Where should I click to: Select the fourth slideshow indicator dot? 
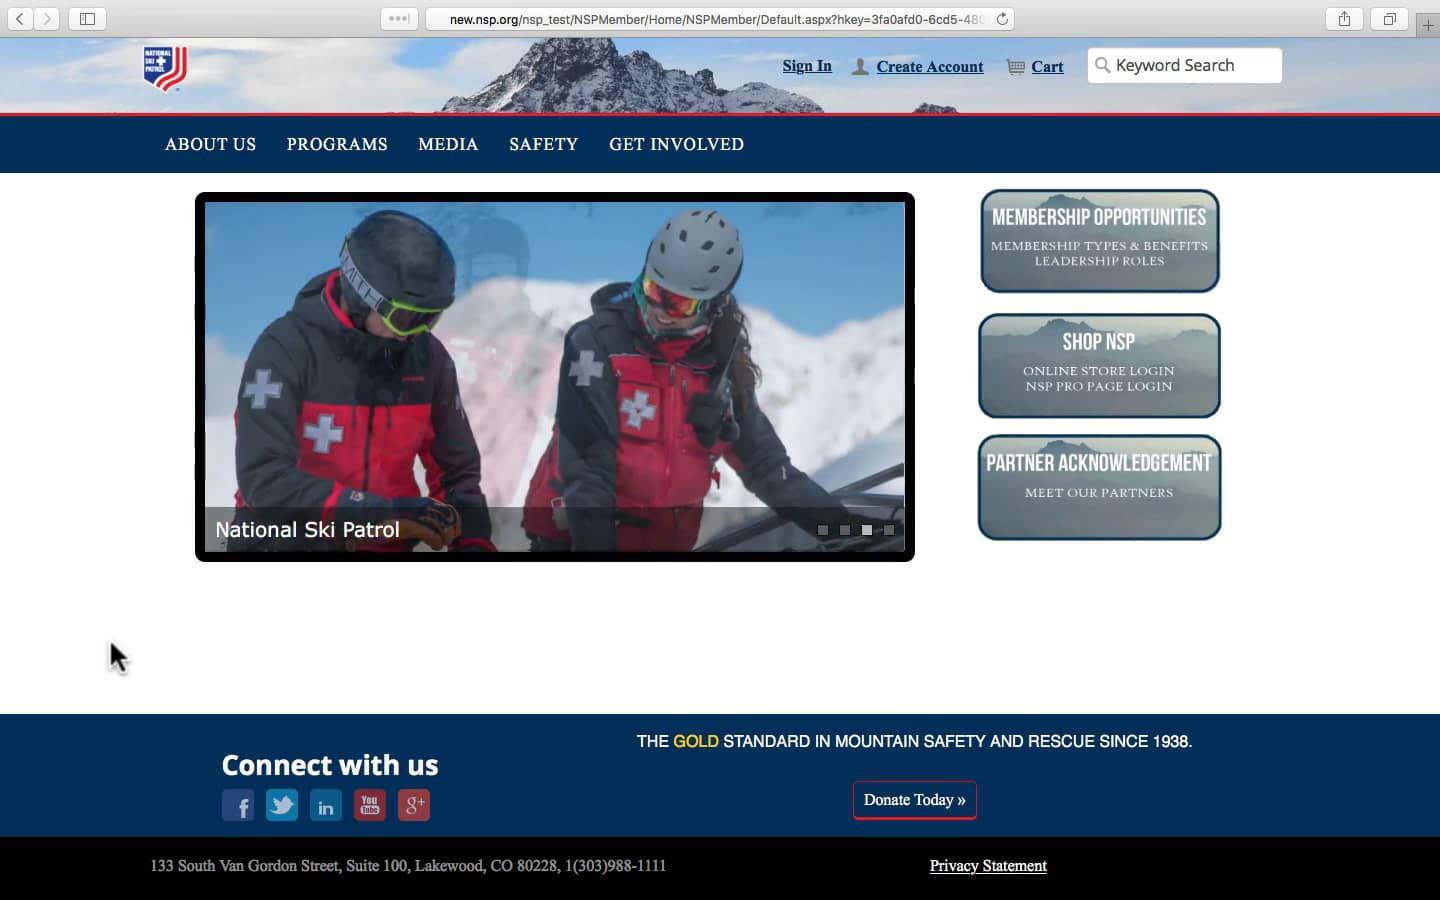tap(889, 530)
